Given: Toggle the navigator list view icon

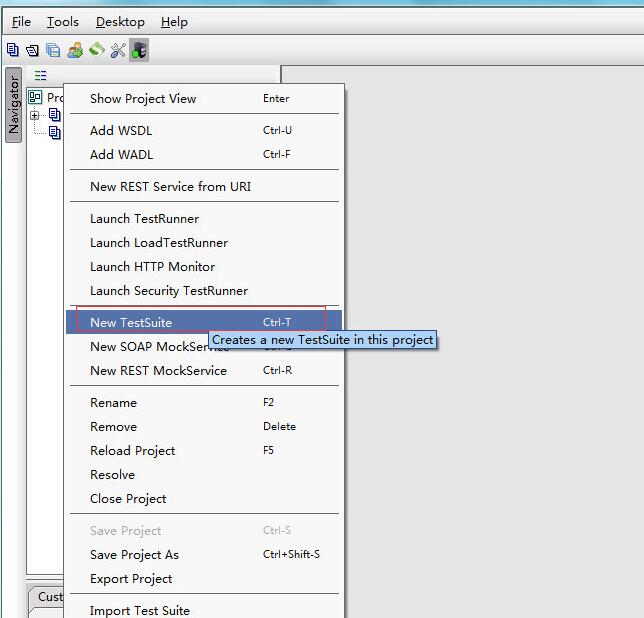Looking at the screenshot, I should tap(40, 76).
